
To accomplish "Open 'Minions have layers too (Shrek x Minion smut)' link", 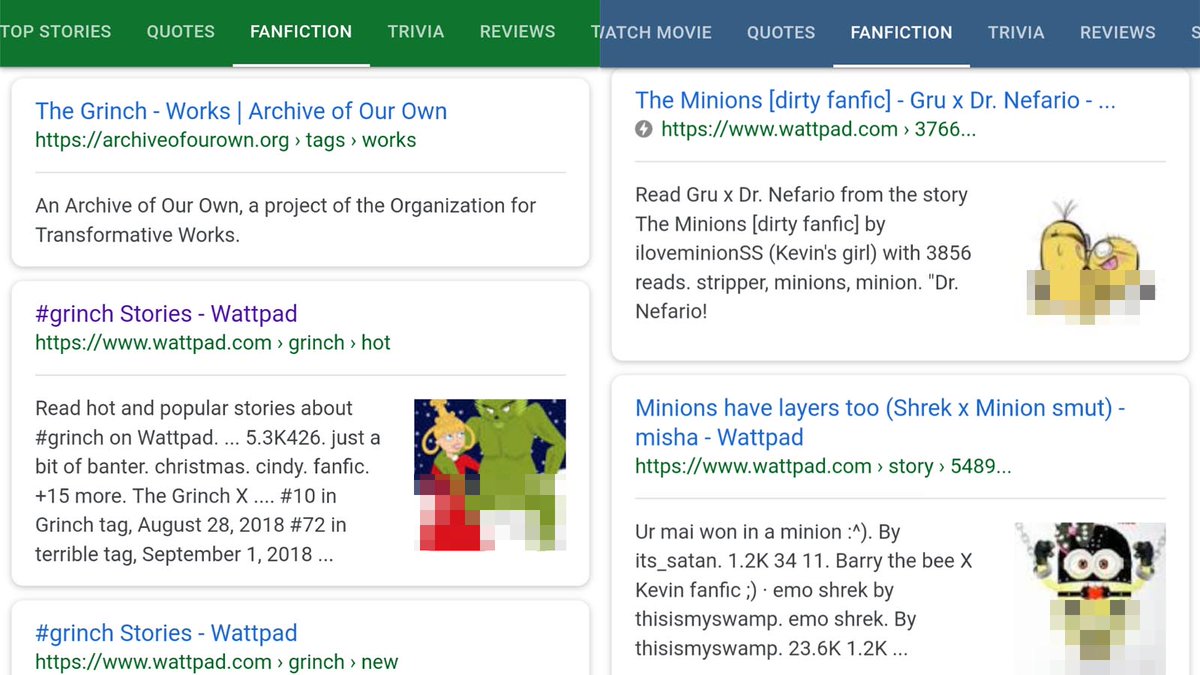I will pos(880,422).
